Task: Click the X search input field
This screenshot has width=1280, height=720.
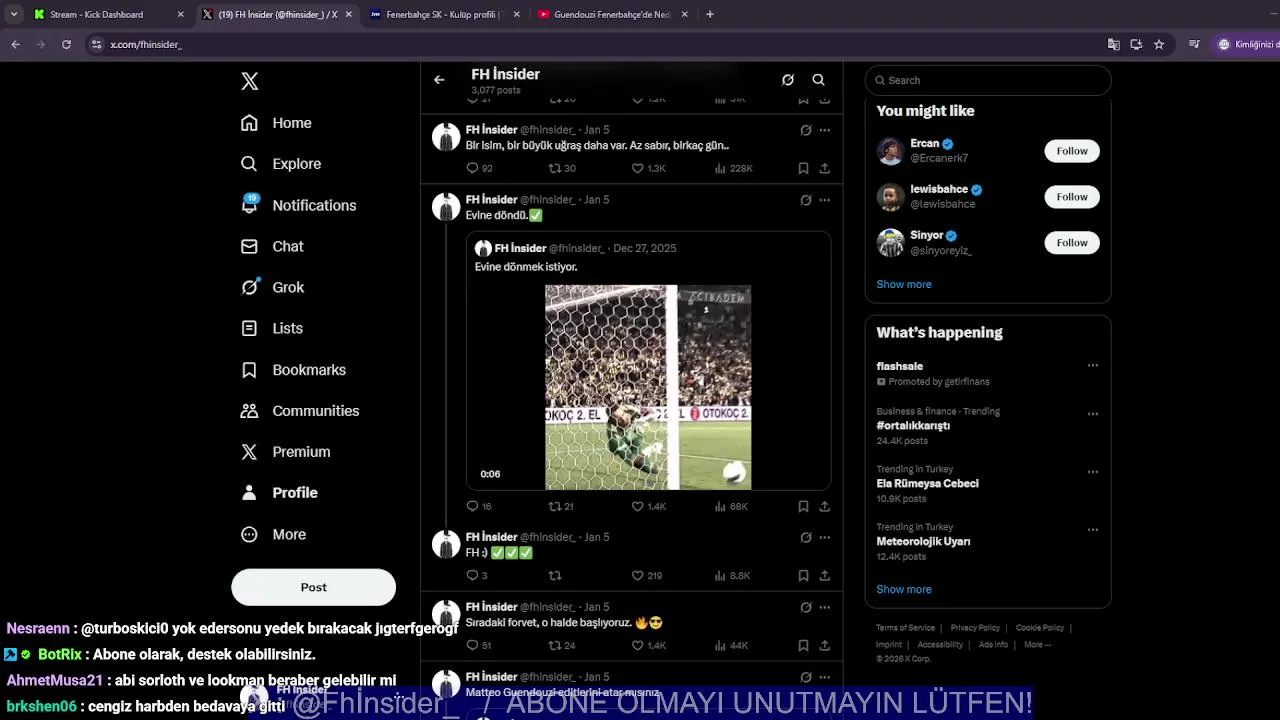Action: (x=988, y=80)
